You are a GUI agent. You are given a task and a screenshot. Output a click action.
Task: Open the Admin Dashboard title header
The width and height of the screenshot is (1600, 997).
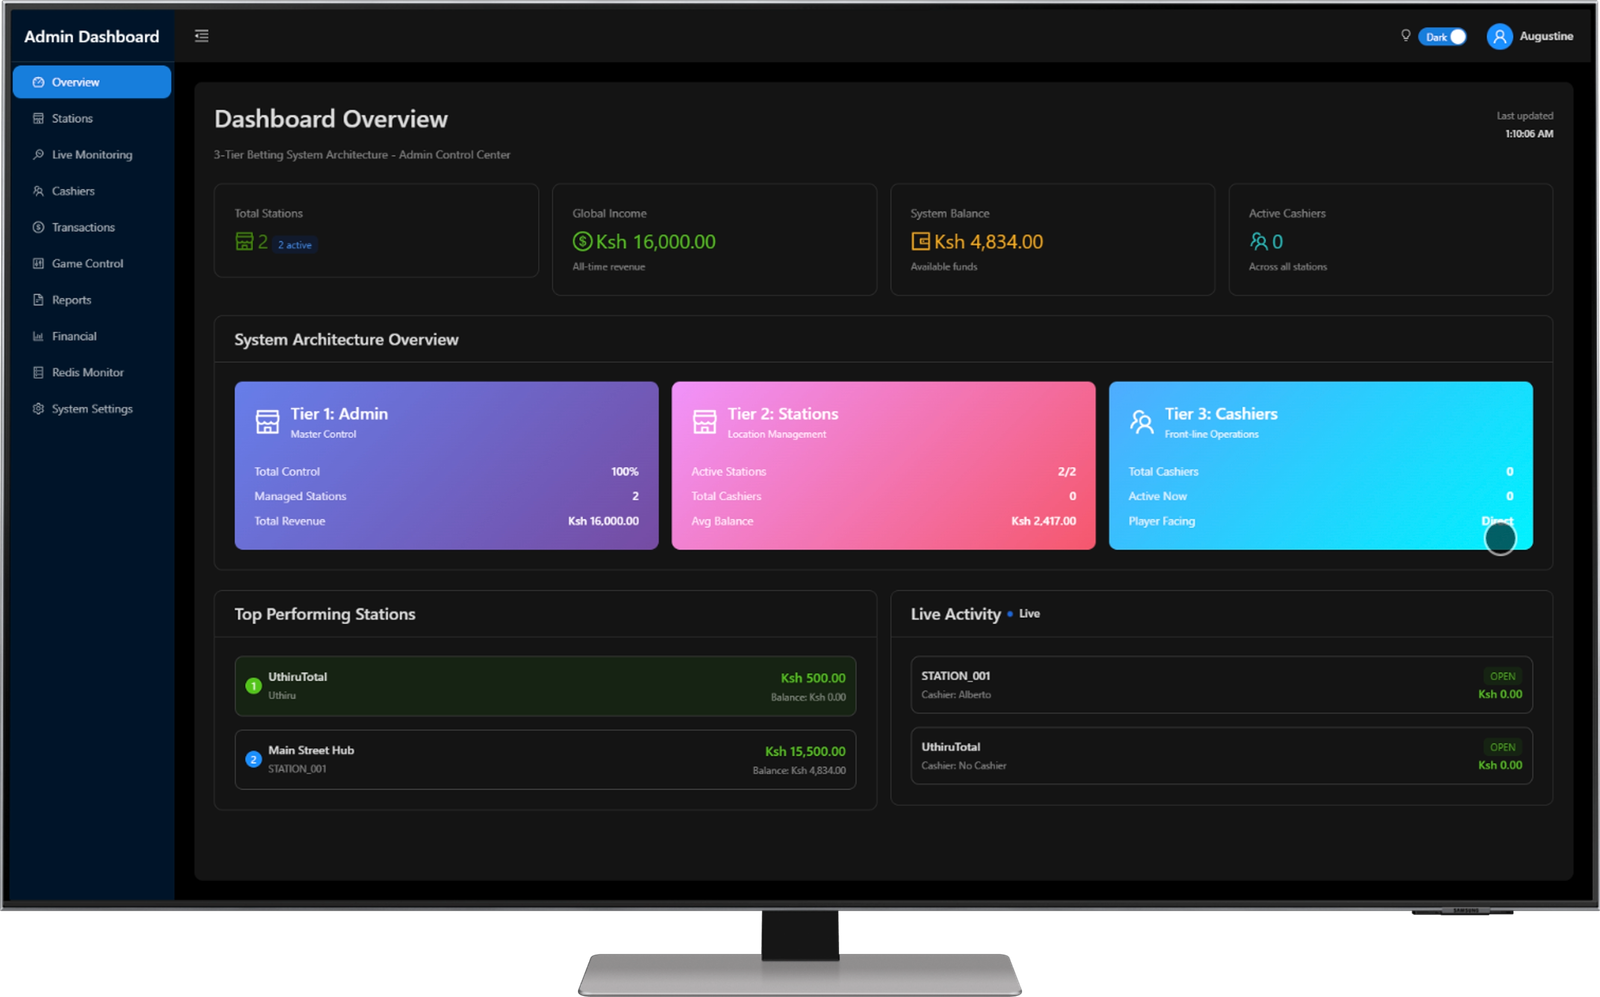coord(92,36)
